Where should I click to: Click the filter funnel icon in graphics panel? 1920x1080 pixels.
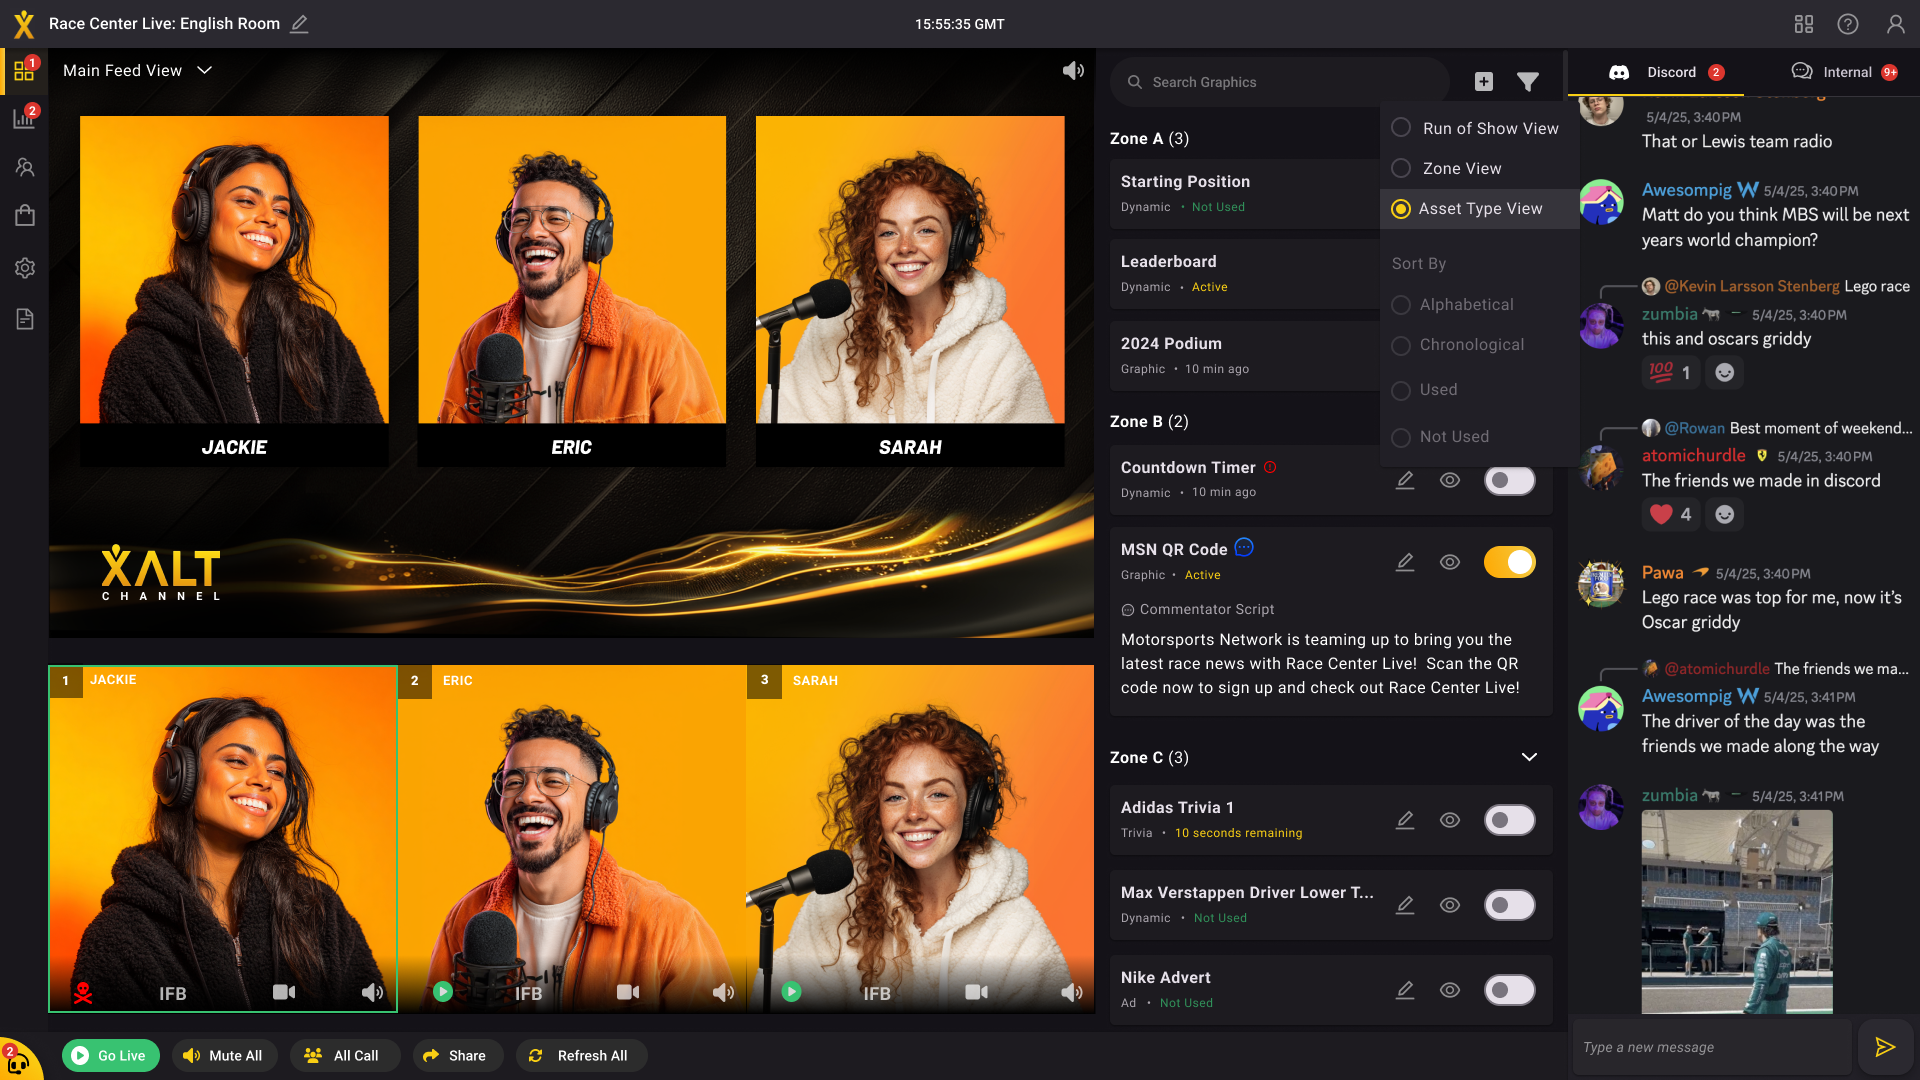[1527, 82]
